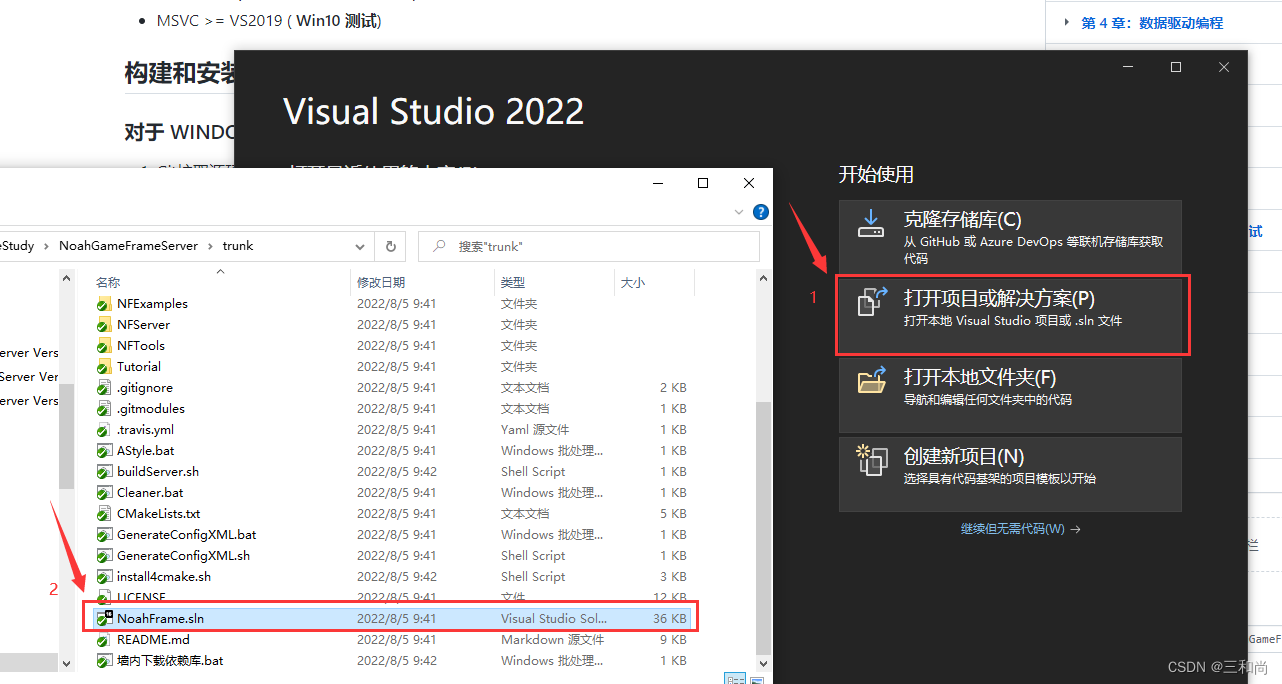This screenshot has width=1282, height=684.
Task: Click the GenerateConfigXML.sh file icon
Action: (103, 556)
